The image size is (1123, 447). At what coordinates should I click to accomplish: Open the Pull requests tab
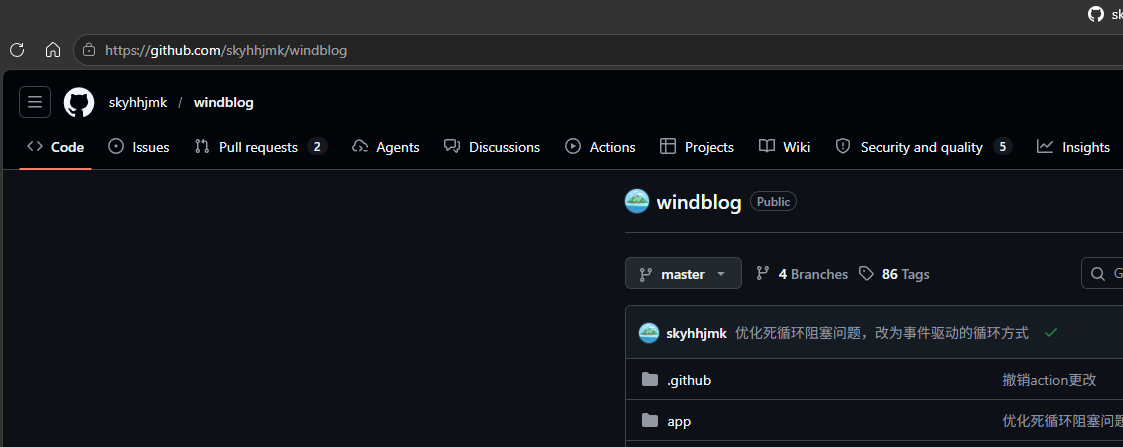click(x=260, y=147)
